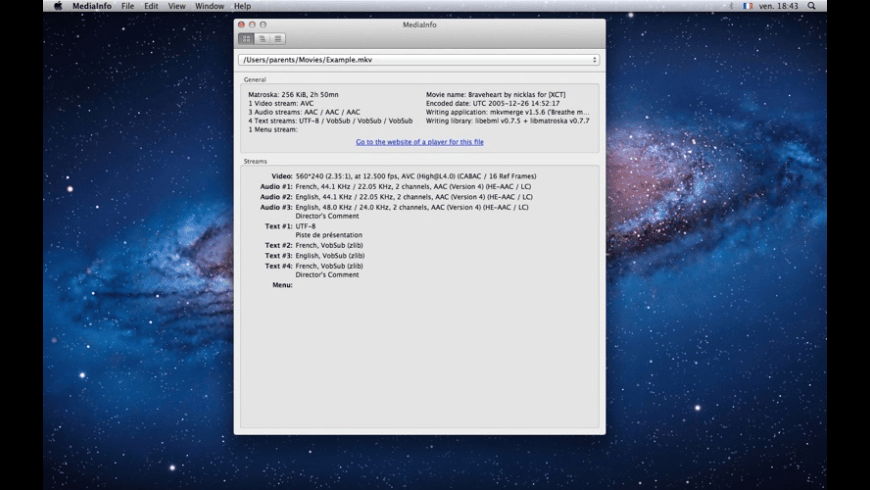
Task: Click the 'Menu:' stream label
Action: (282, 285)
